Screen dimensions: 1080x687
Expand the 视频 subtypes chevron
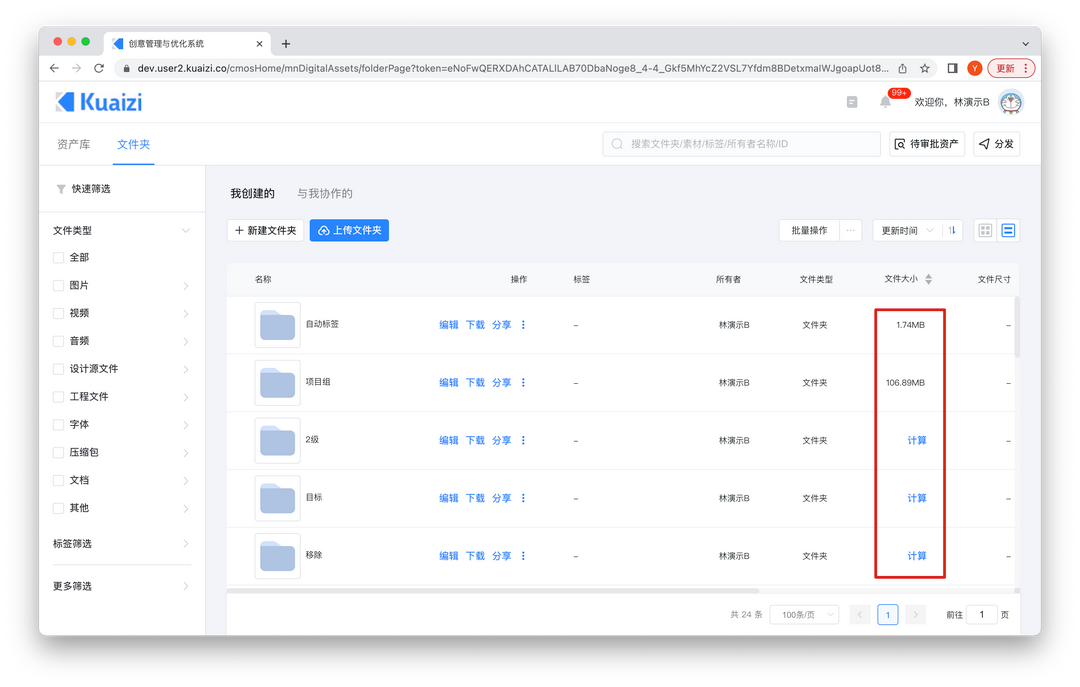(186, 314)
